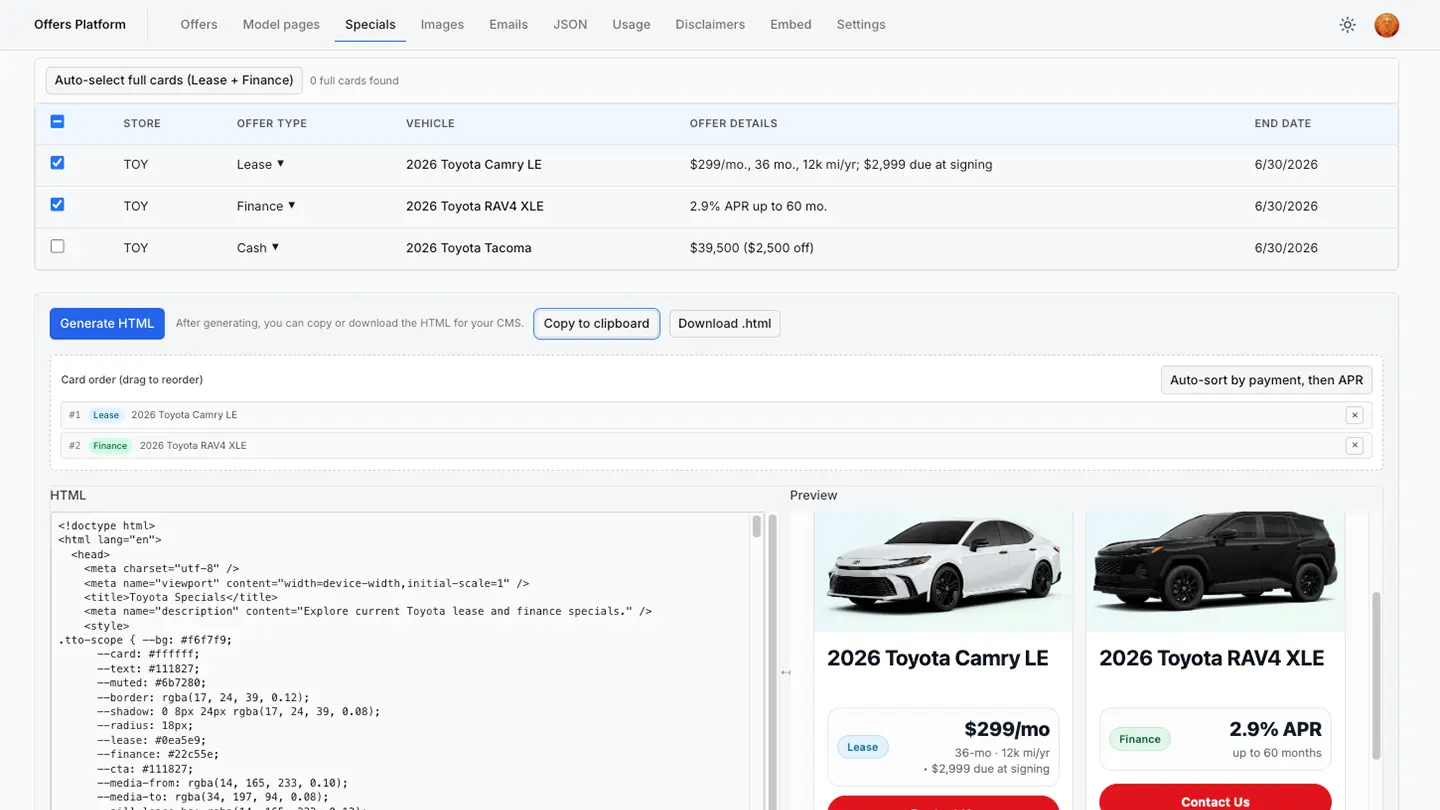The image size is (1440, 810).
Task: Click the '0 full cards found' text
Action: [354, 81]
